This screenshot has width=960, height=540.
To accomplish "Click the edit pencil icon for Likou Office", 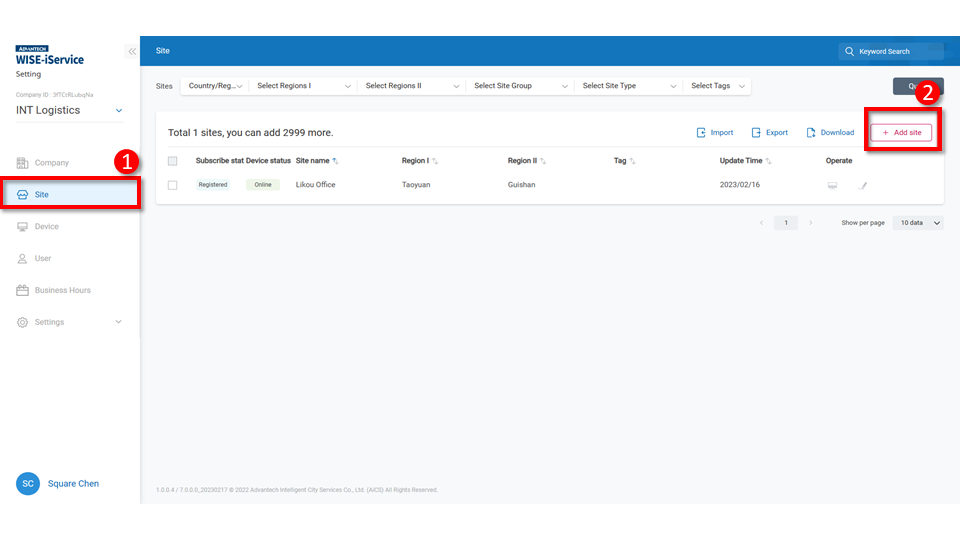I will pyautogui.click(x=864, y=185).
